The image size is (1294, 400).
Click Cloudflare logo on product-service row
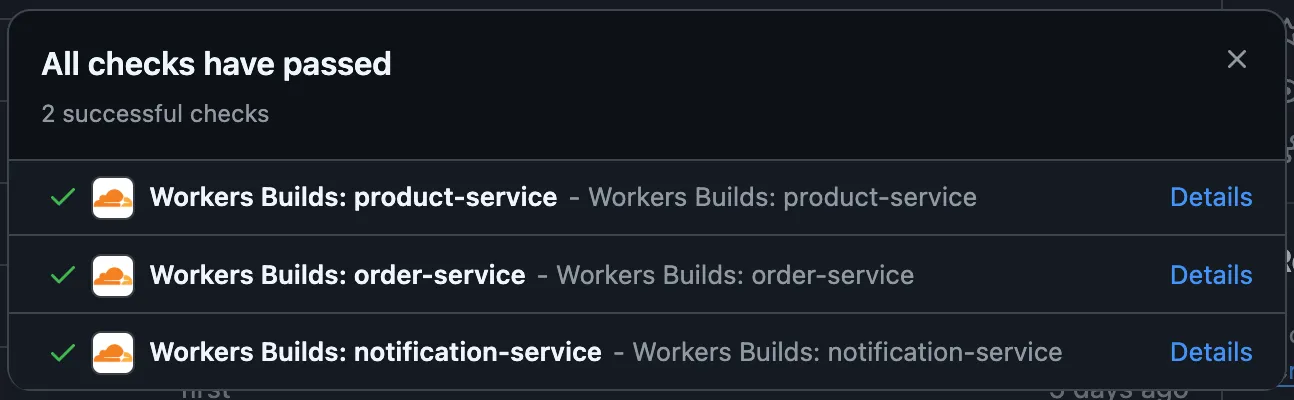(x=113, y=198)
